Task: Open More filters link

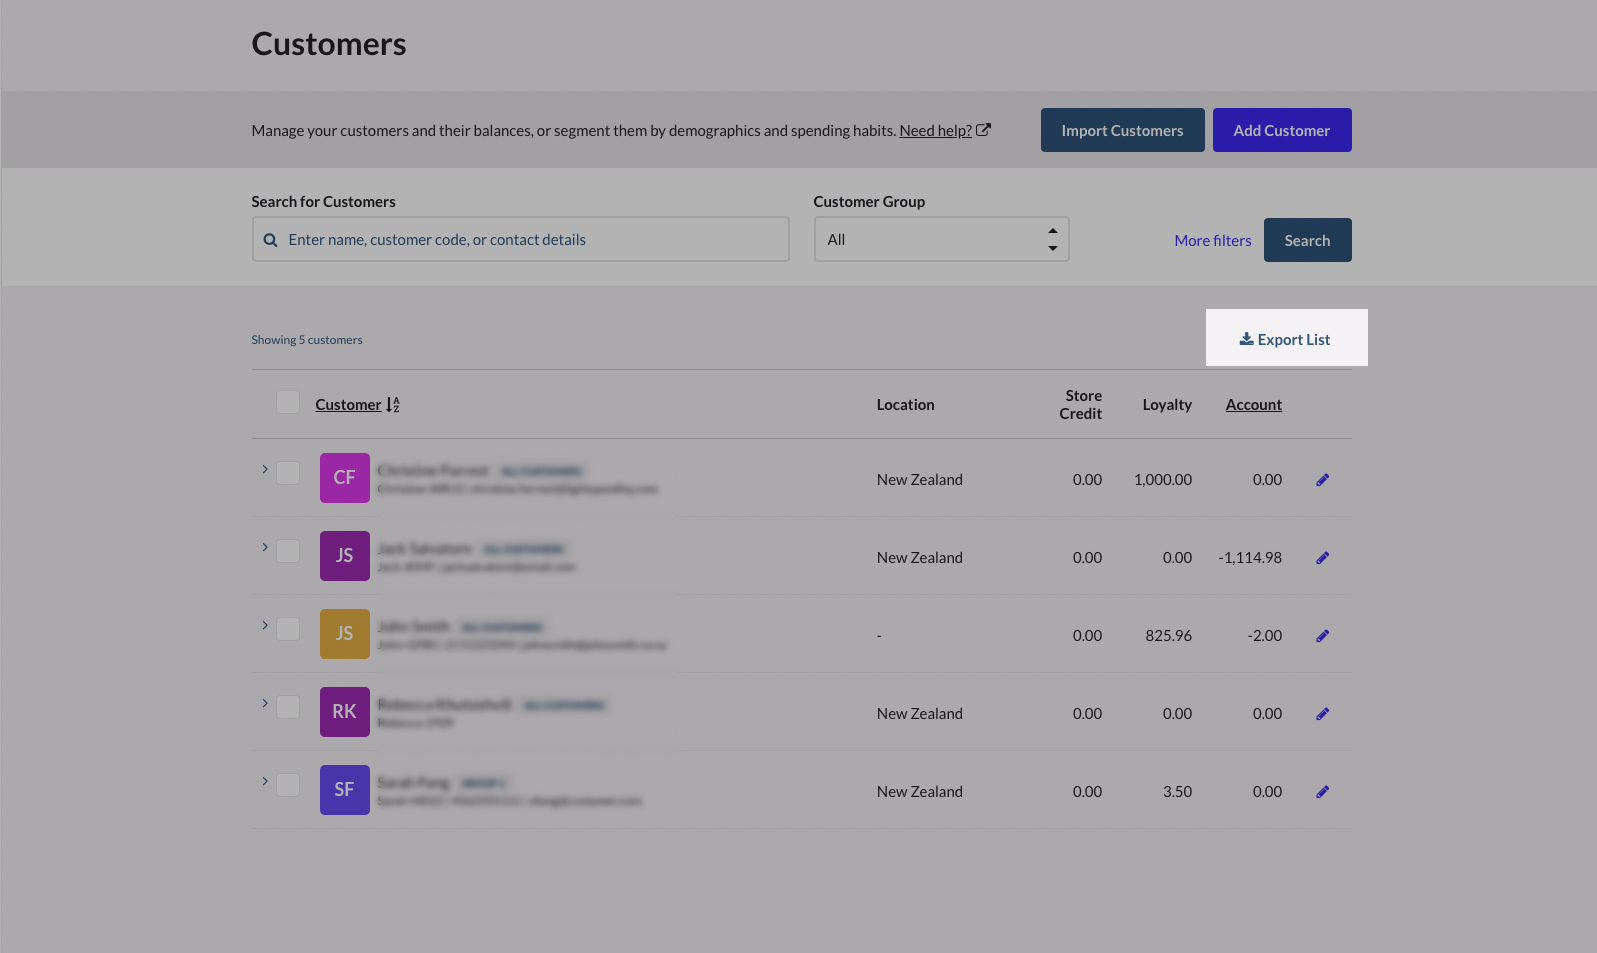Action: (x=1213, y=241)
